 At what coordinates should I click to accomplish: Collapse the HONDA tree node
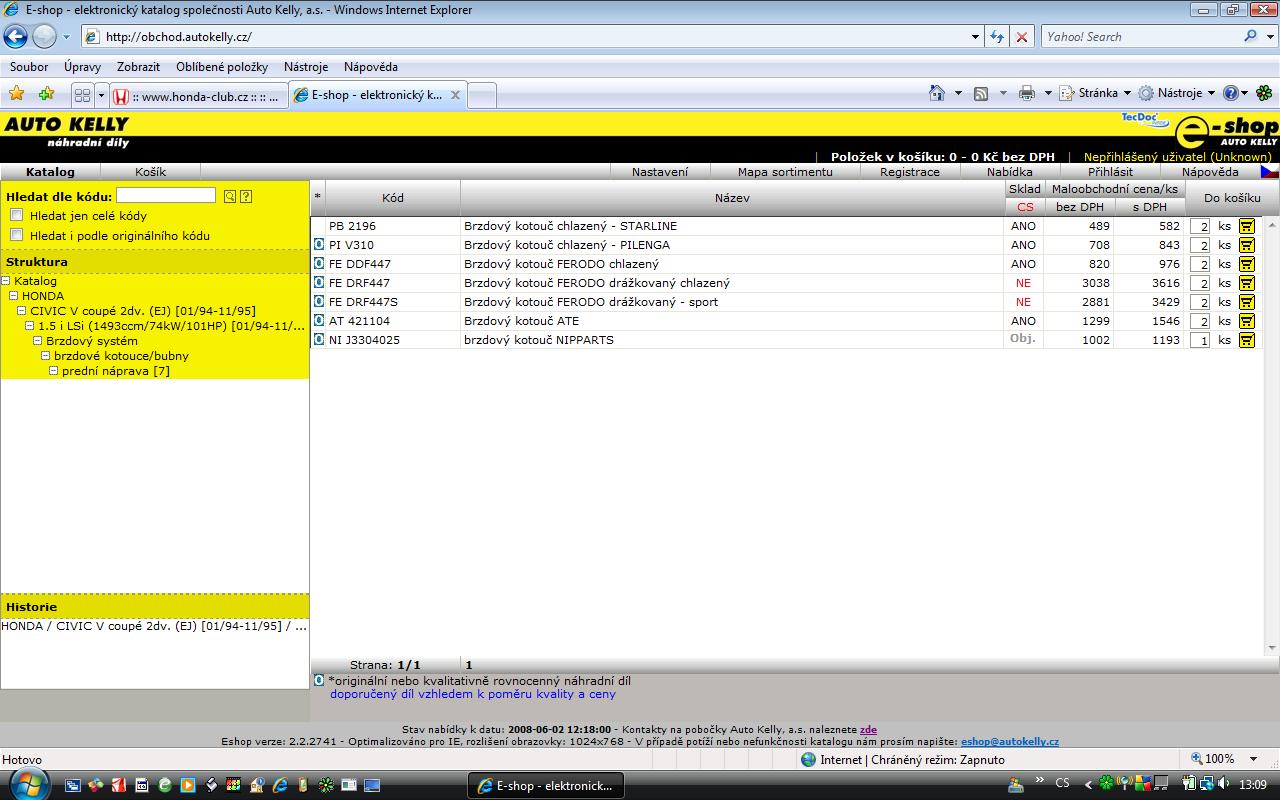tap(14, 296)
